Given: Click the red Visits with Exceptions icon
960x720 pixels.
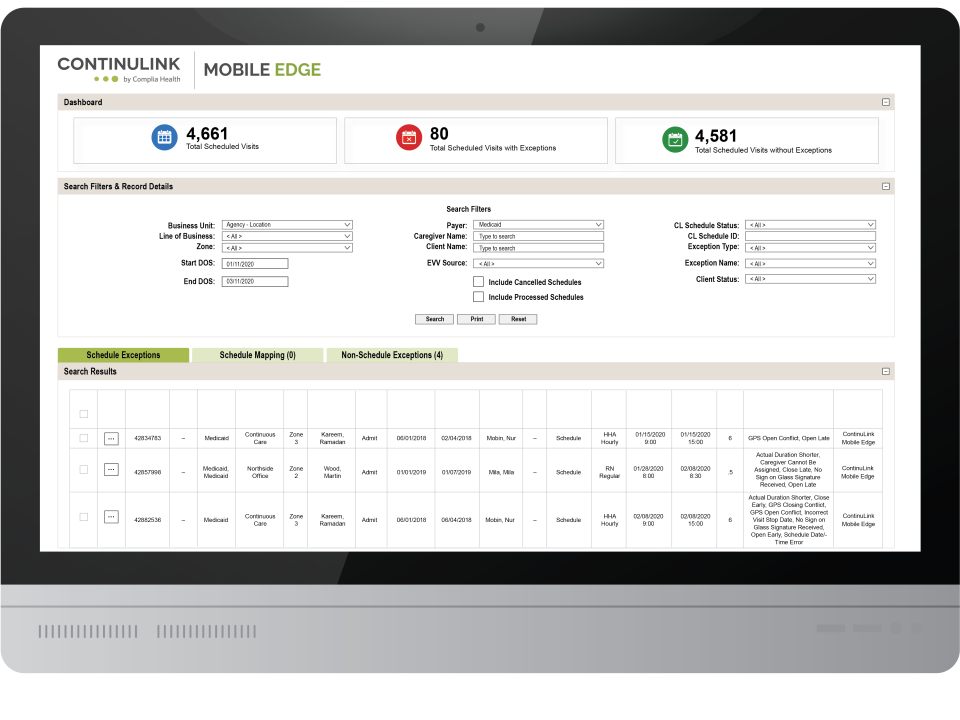Looking at the screenshot, I should pyautogui.click(x=410, y=136).
